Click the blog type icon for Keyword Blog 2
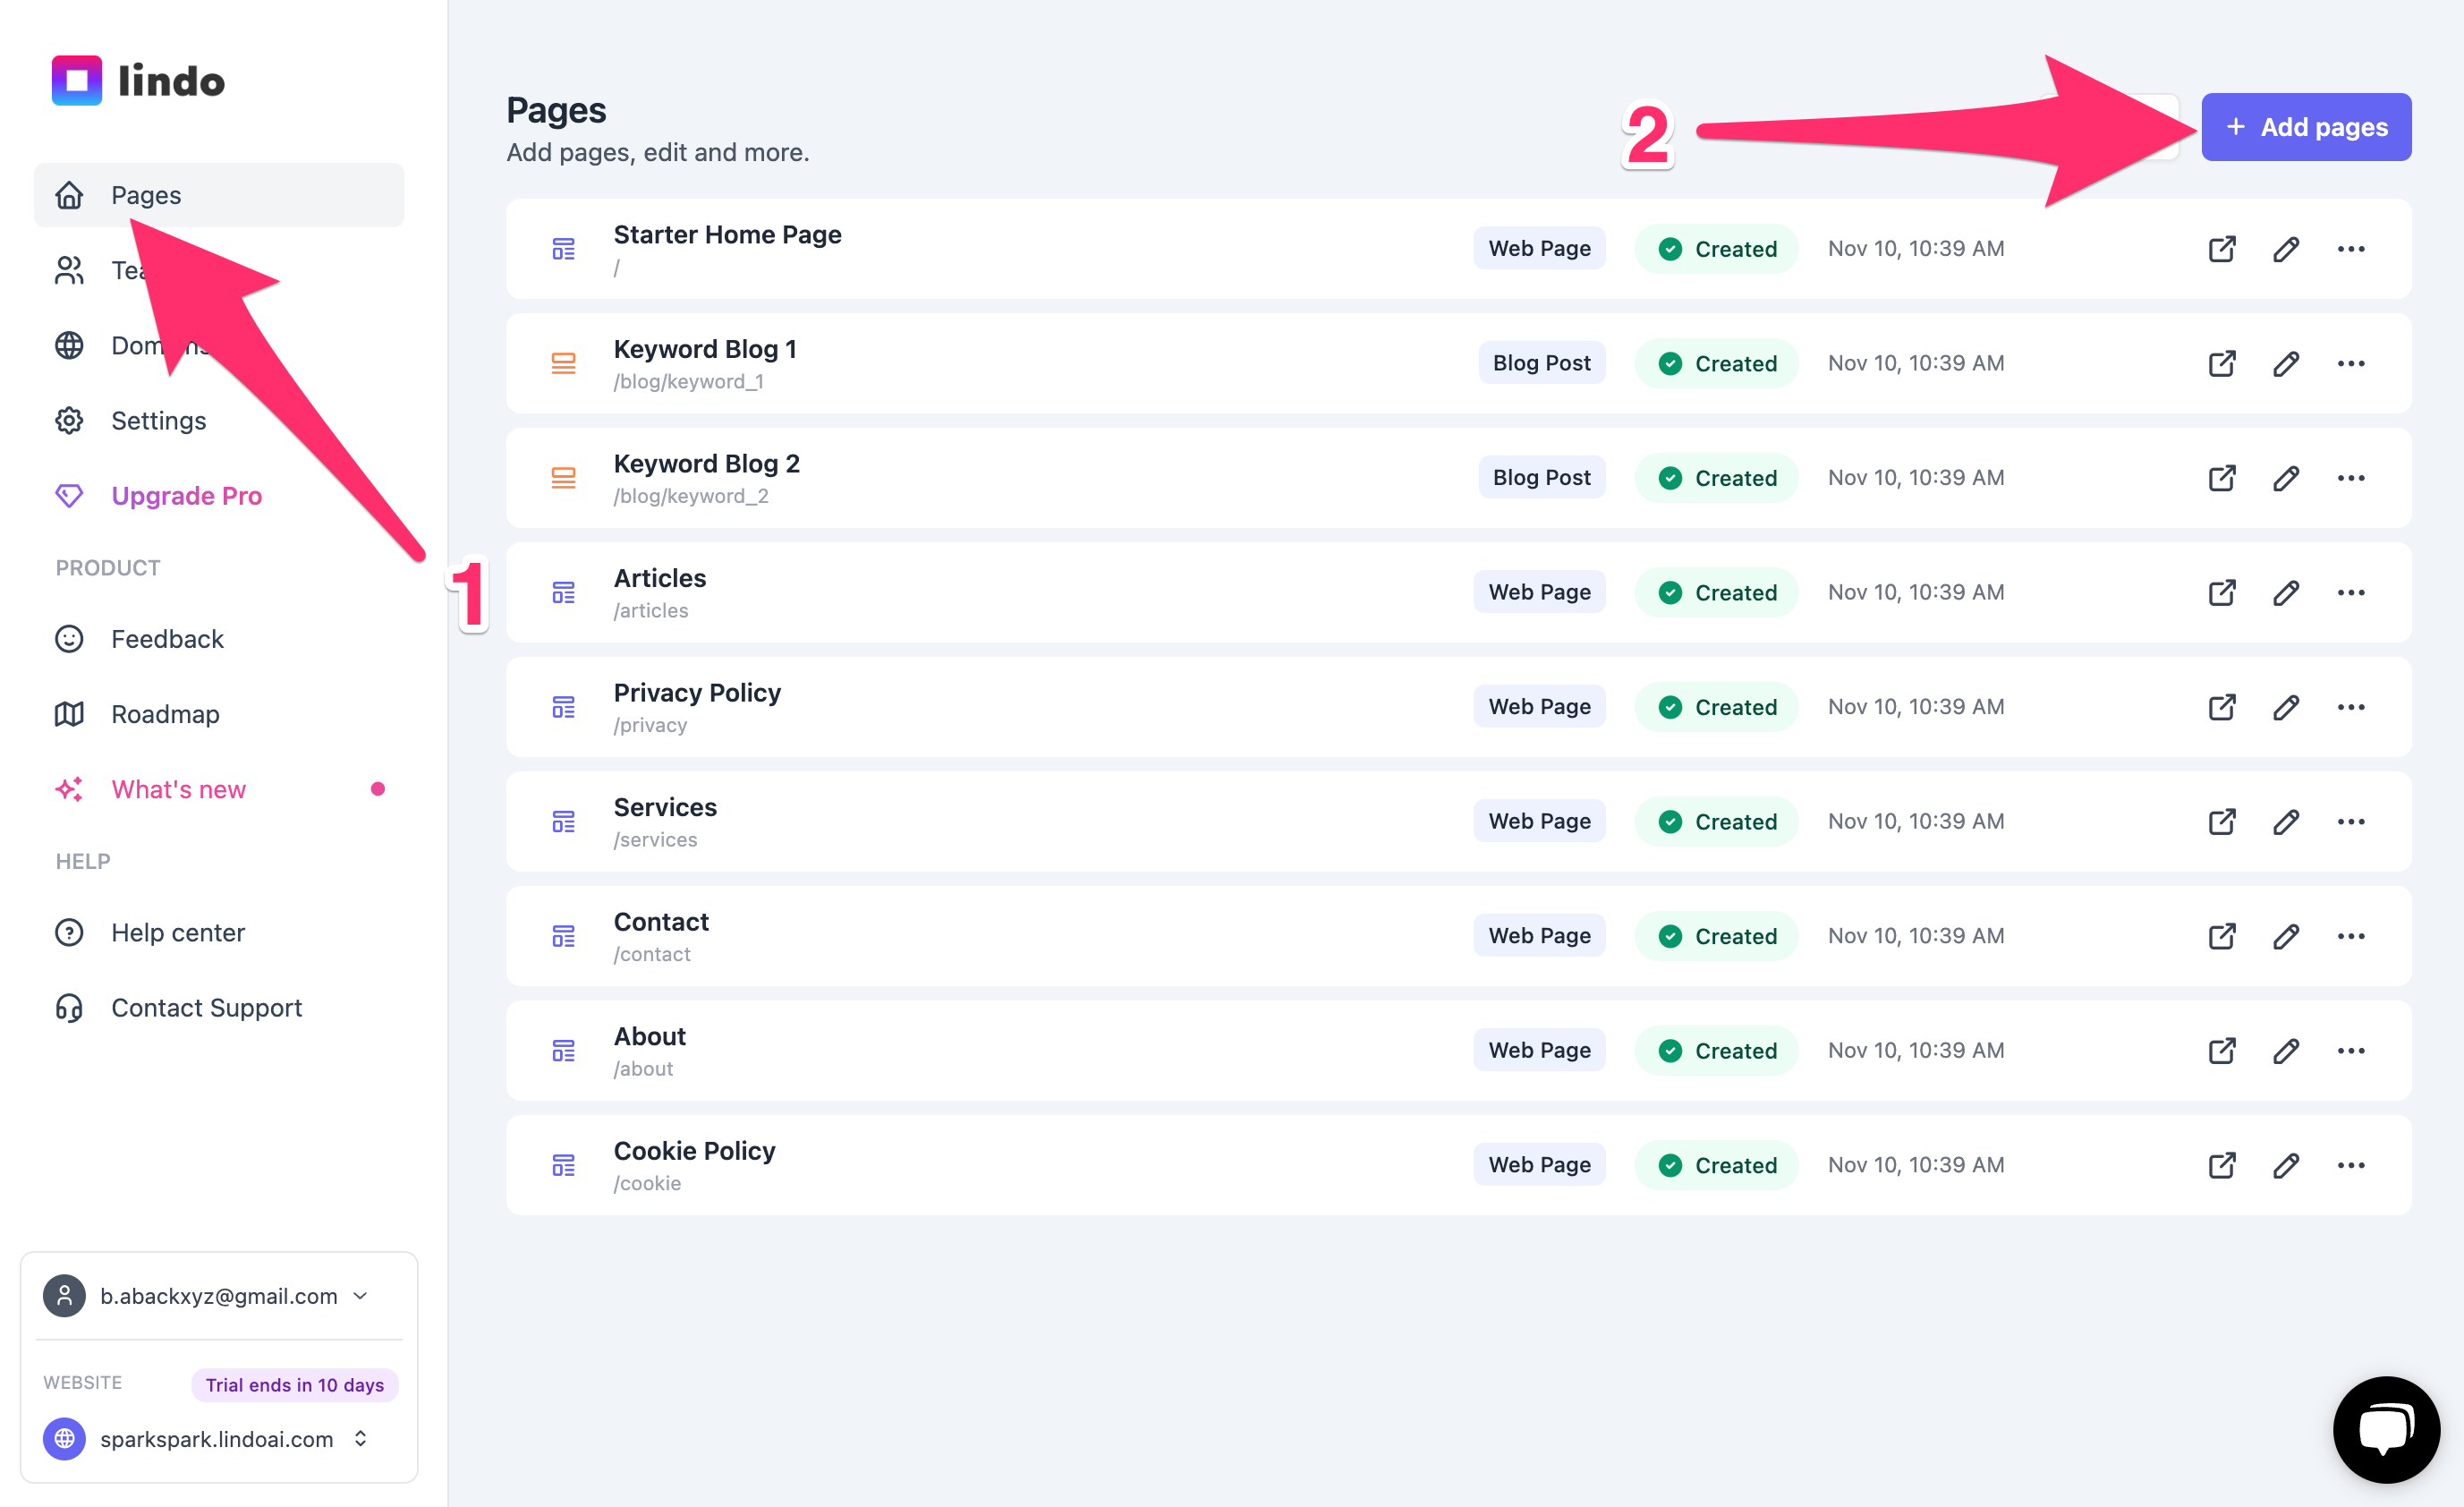This screenshot has height=1507, width=2464. coord(564,478)
